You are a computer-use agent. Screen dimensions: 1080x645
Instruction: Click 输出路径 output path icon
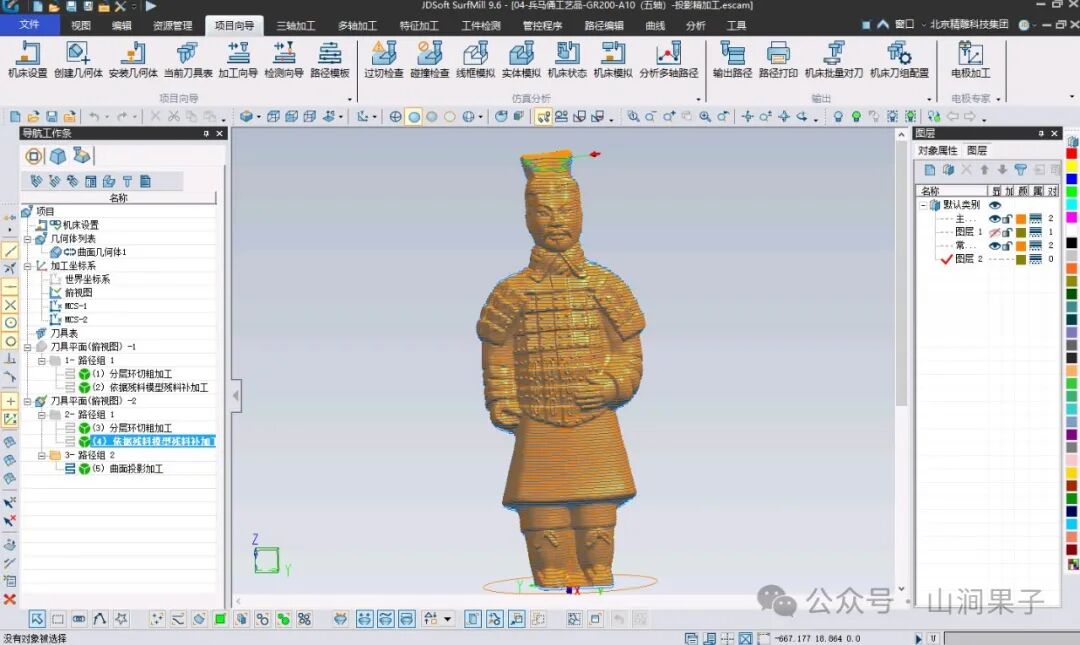coord(732,59)
